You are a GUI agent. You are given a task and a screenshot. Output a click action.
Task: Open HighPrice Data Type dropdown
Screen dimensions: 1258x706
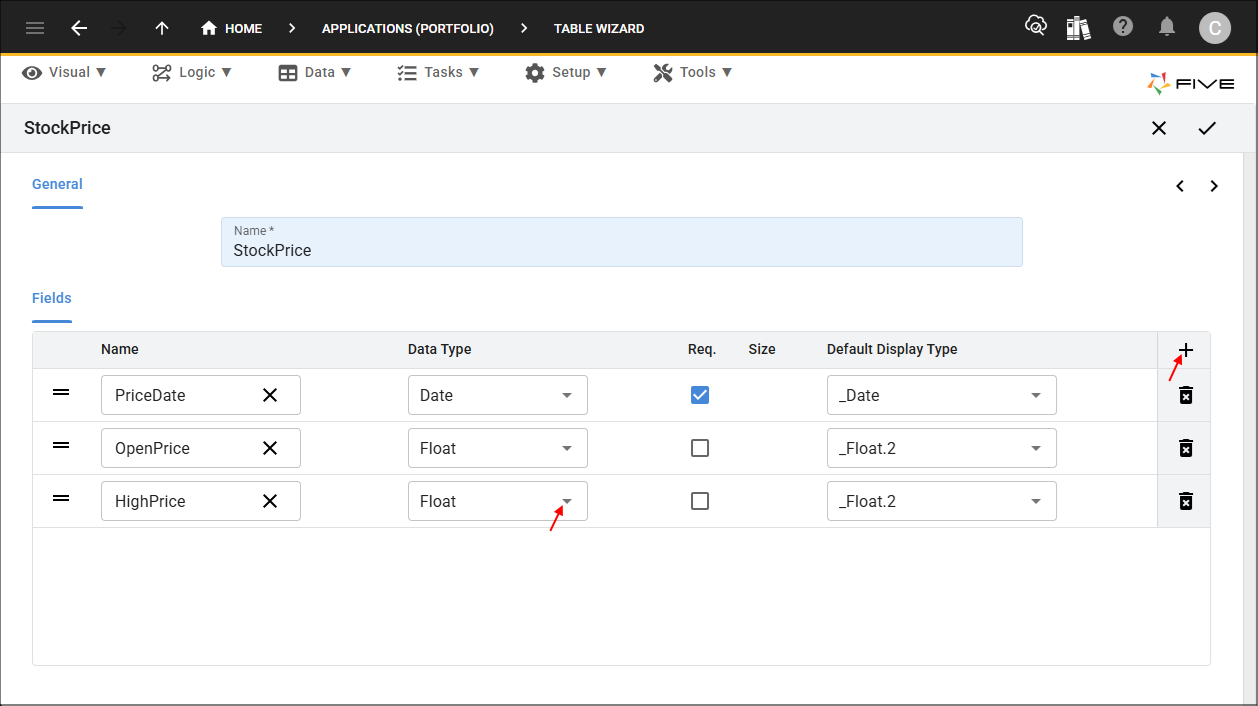(x=498, y=501)
